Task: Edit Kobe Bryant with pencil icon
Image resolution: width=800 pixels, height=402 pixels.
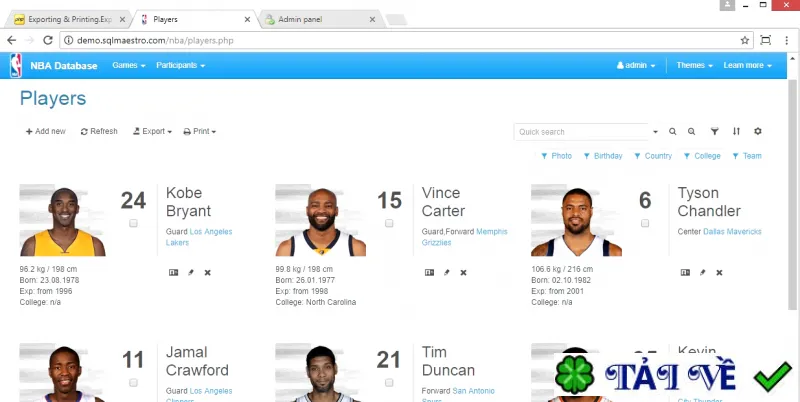Action: 191,272
